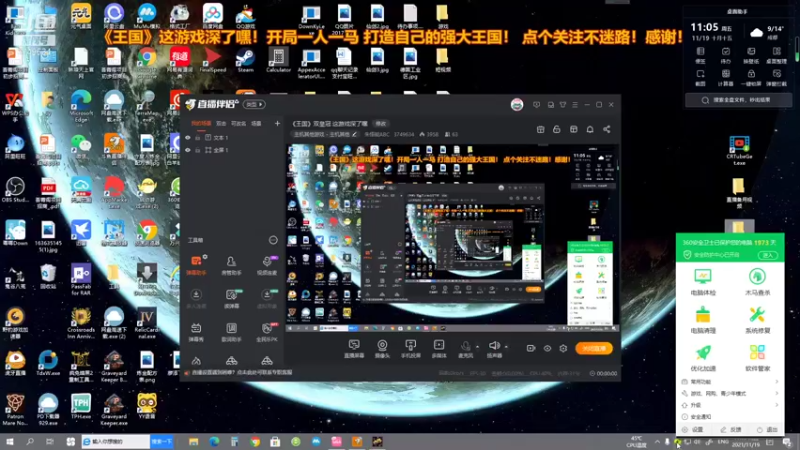Select the 文本 1 source row
The image size is (800, 450).
tap(232, 138)
